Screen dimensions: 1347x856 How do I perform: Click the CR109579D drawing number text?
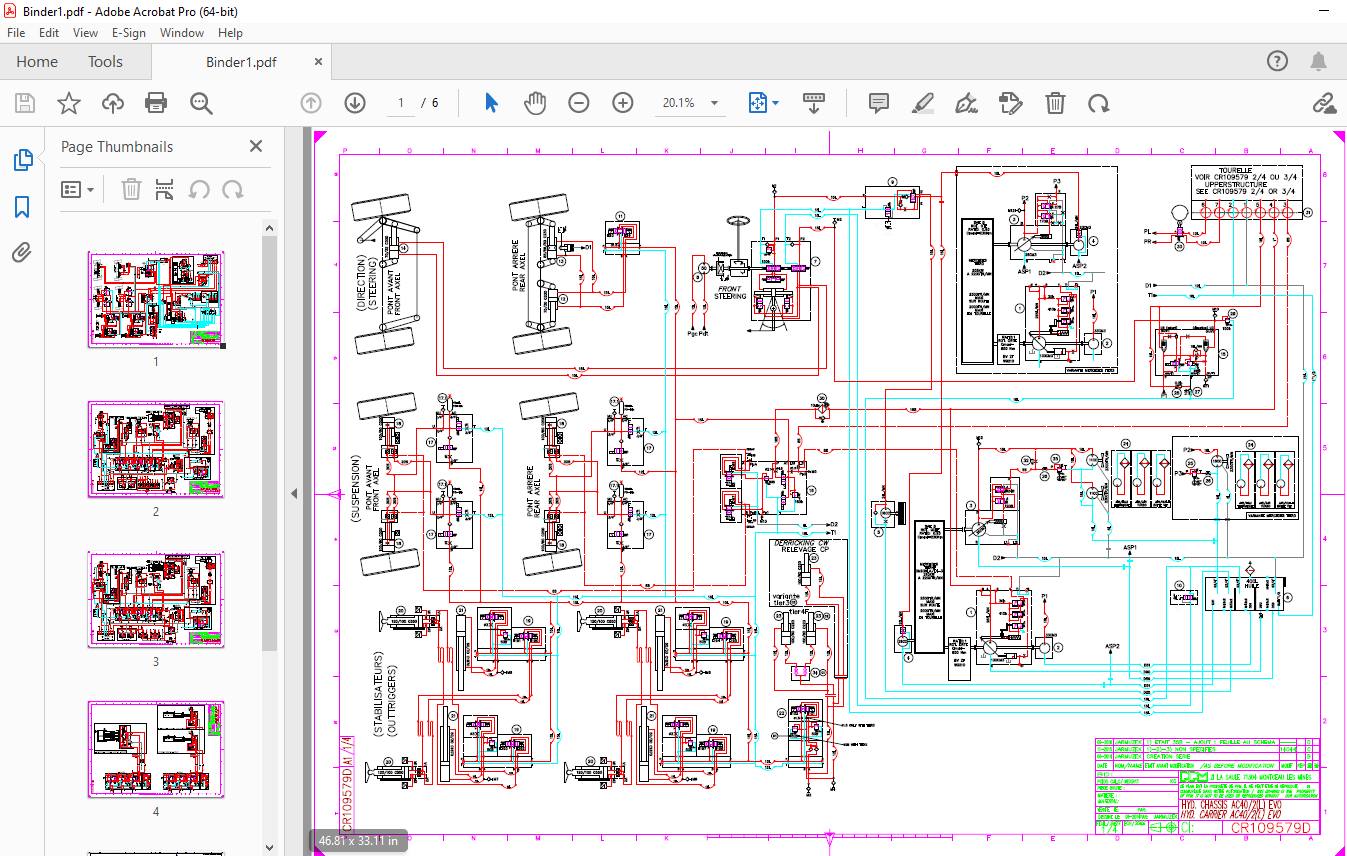pos(1270,827)
